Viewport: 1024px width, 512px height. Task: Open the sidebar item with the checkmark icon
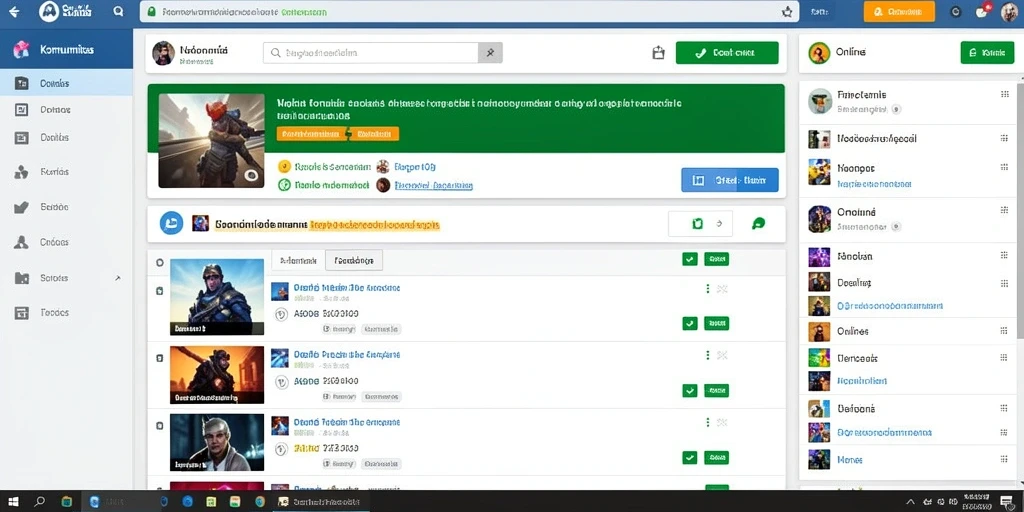(x=66, y=207)
